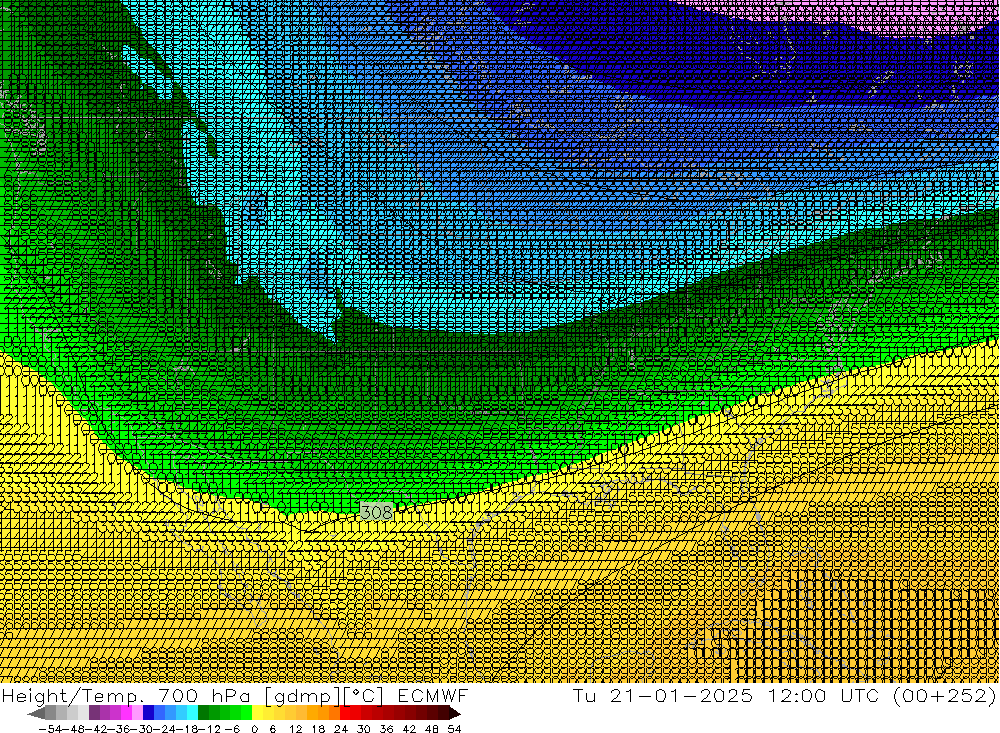Pick the dark blue legend swatch

(x=149, y=713)
